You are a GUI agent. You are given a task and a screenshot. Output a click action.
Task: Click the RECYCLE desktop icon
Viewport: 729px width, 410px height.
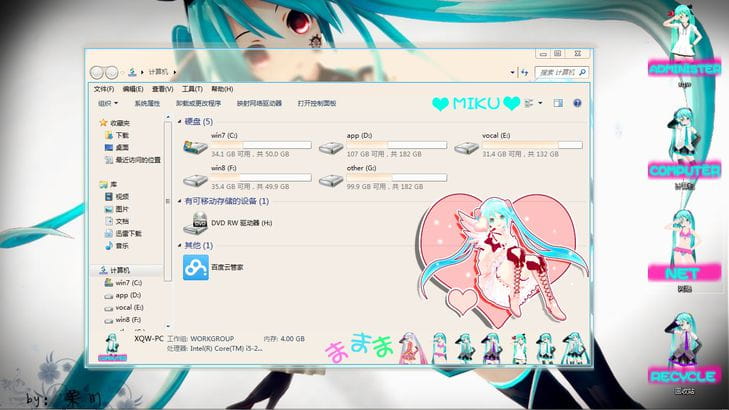[x=684, y=353]
